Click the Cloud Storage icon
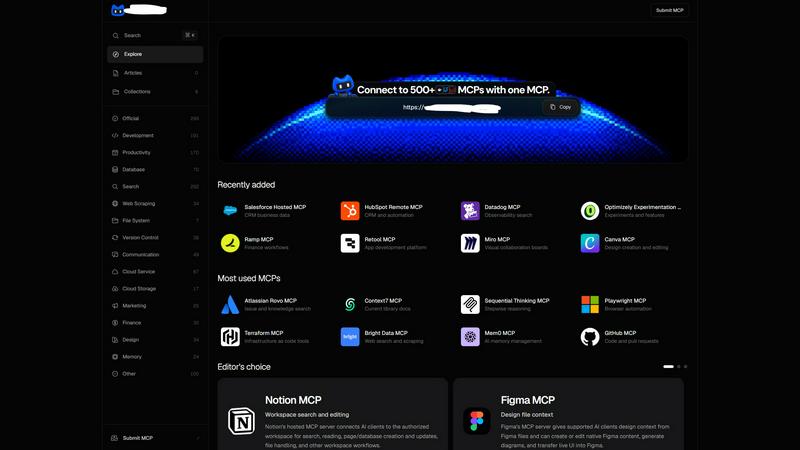The width and height of the screenshot is (800, 450). (x=115, y=289)
